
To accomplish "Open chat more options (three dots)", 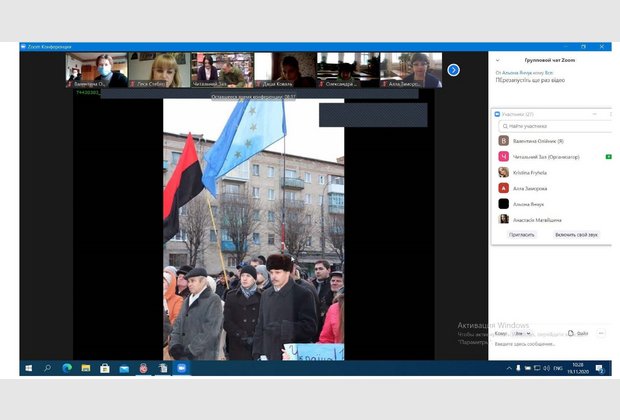I will [x=601, y=333].
